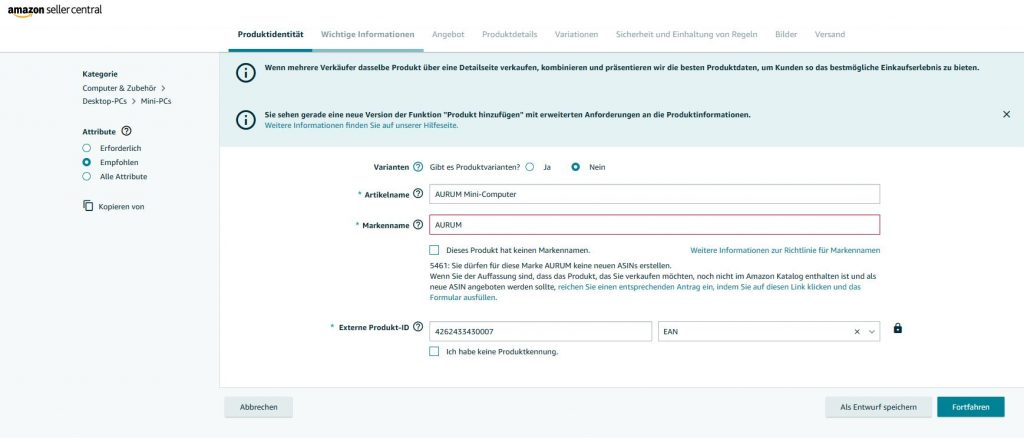Click the lock icon next to EAN
The height and width of the screenshot is (438, 1024).
(897, 328)
